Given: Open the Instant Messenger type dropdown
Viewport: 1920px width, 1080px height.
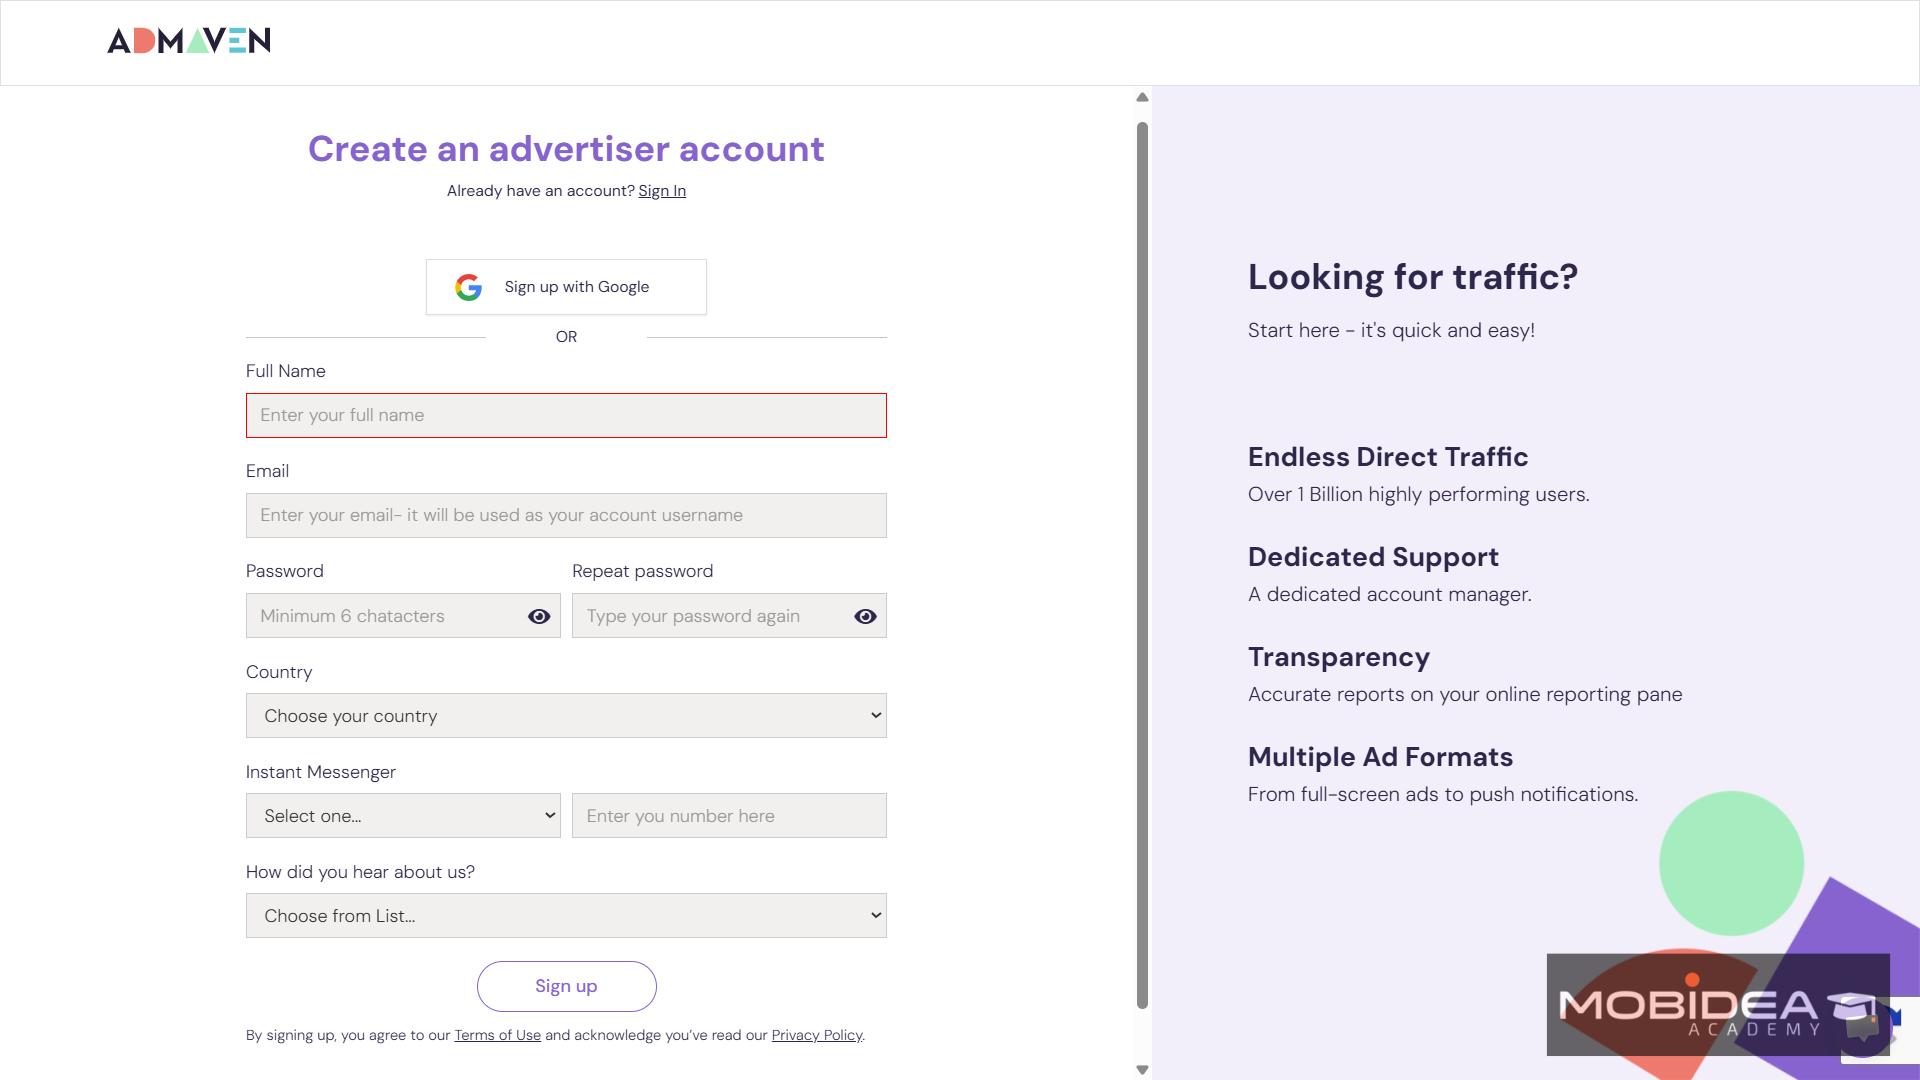Looking at the screenshot, I should point(403,816).
